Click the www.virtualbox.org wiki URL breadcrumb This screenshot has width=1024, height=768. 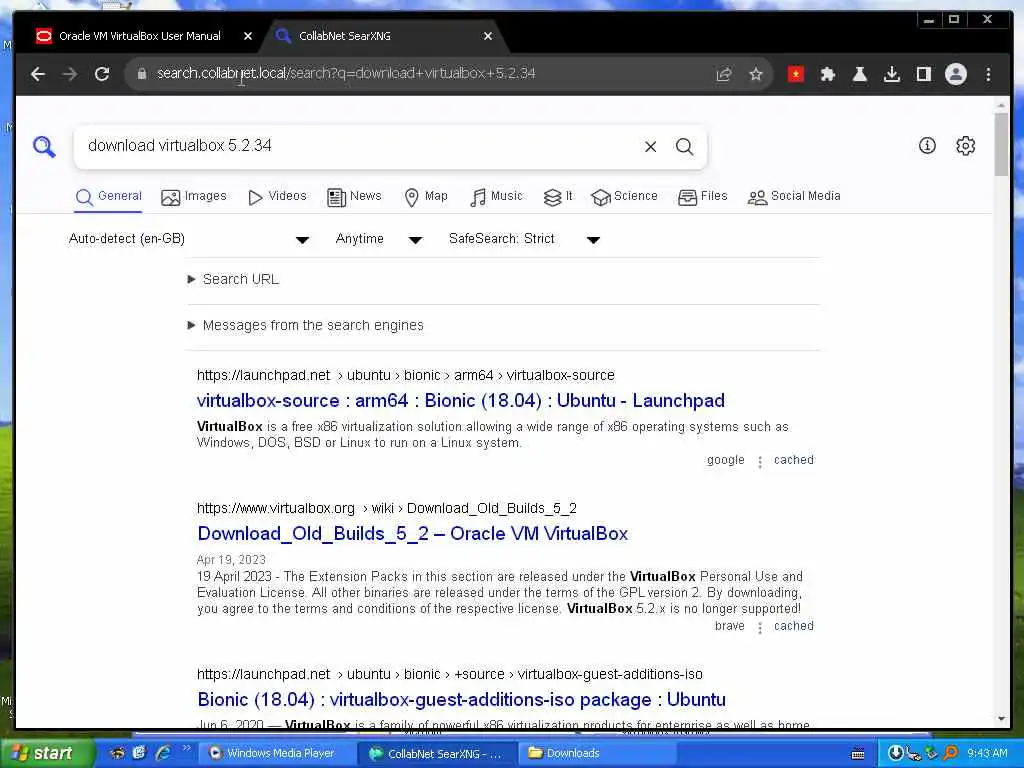(387, 508)
